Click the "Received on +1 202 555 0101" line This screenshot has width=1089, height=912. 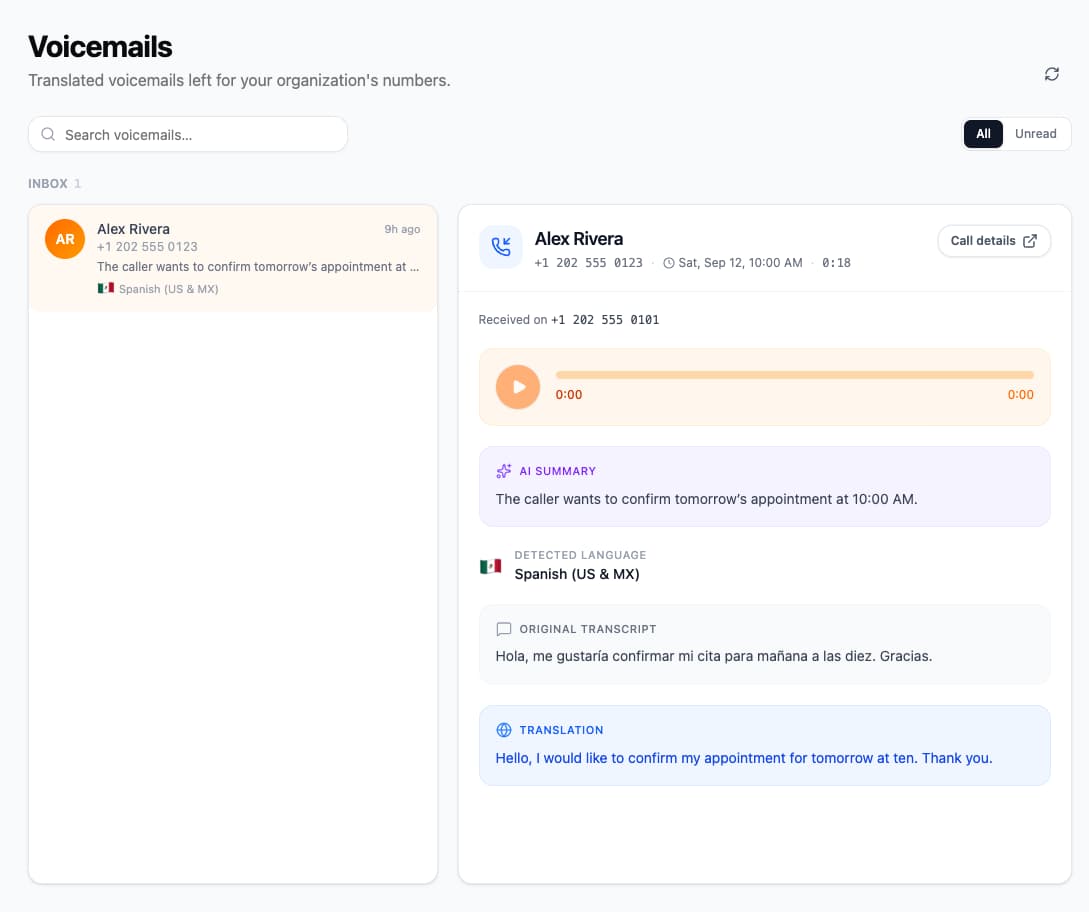569,320
